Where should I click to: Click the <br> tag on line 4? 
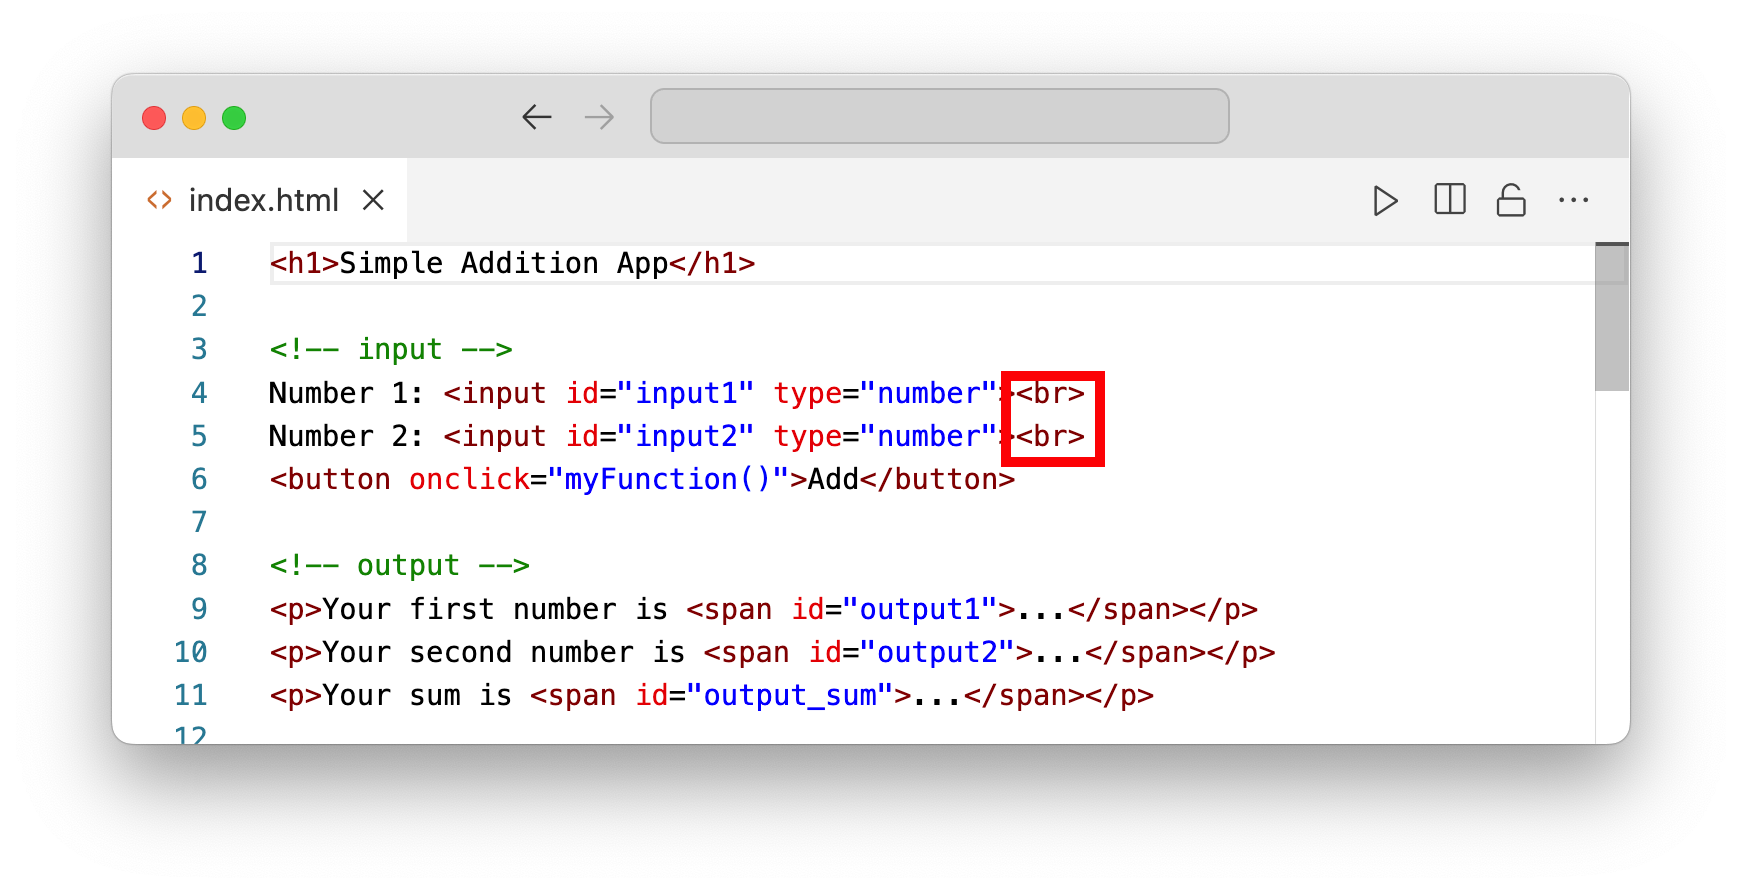1051,393
